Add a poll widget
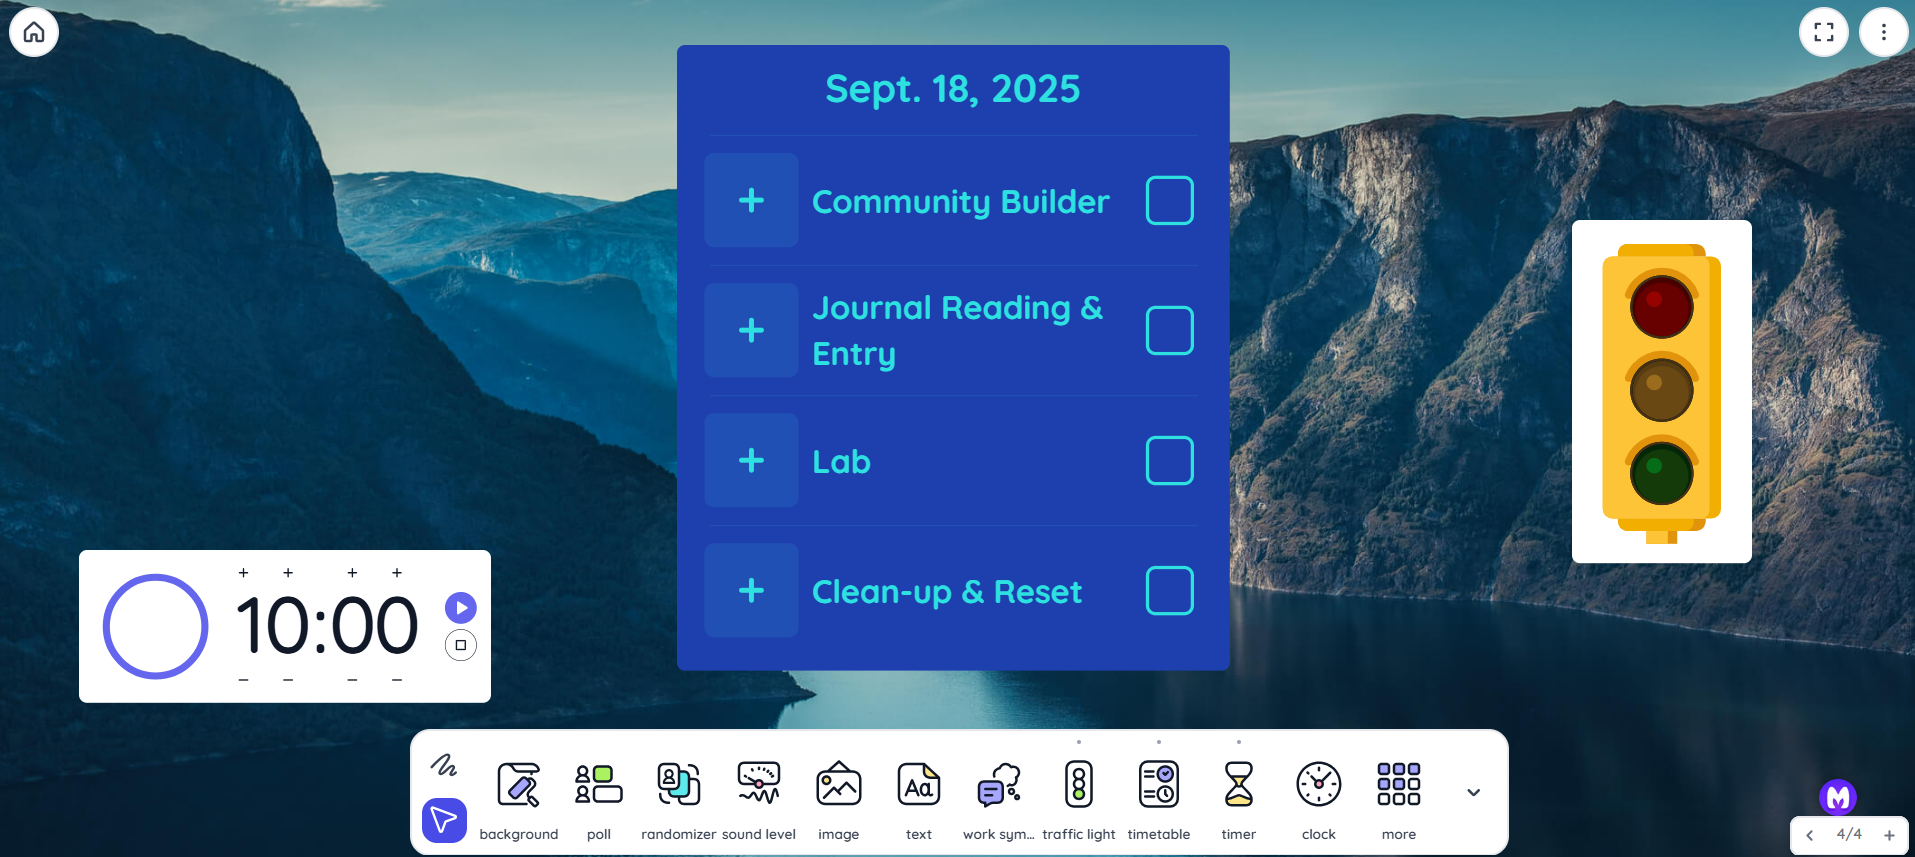This screenshot has width=1915, height=857. coord(599,801)
